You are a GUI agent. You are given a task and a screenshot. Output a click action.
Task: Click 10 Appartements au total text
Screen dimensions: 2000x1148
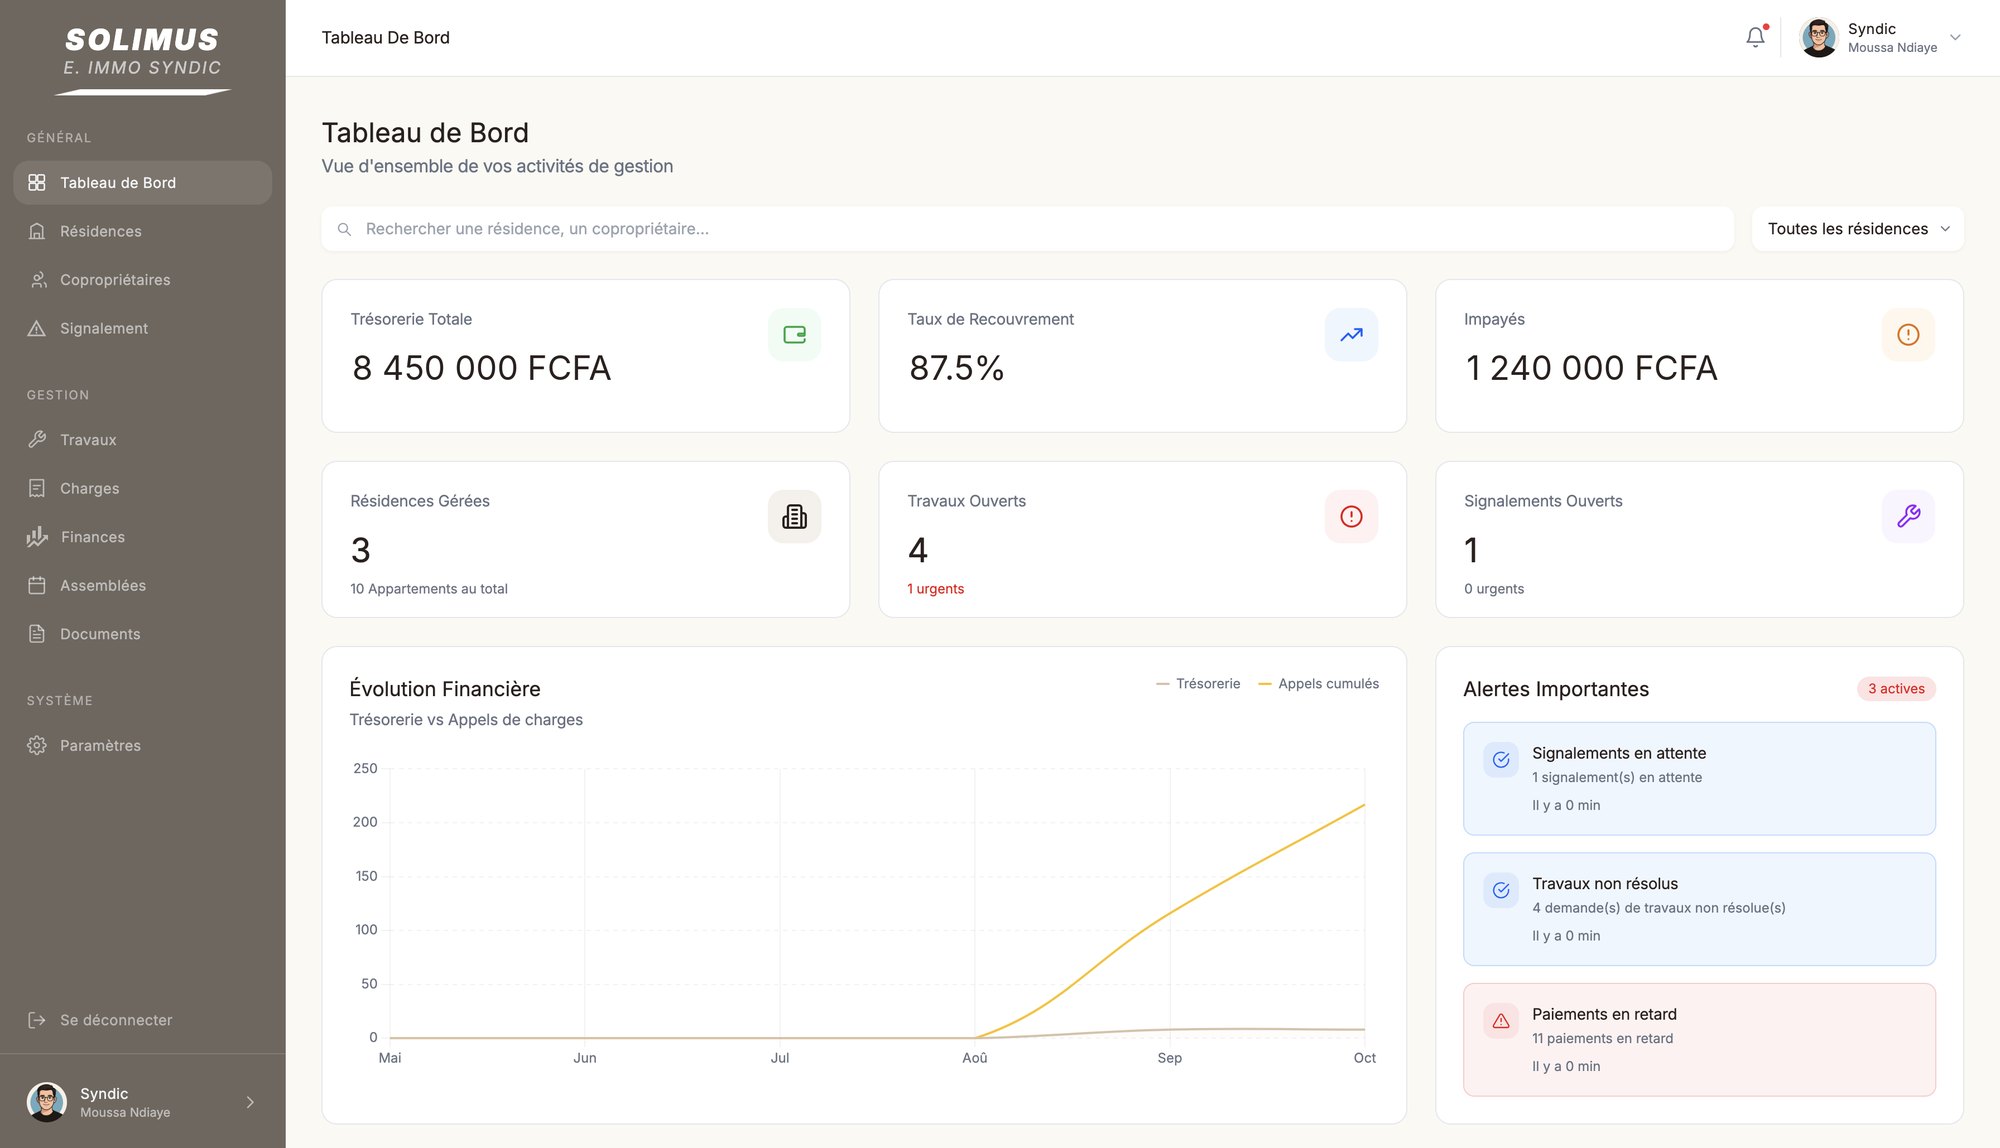(x=429, y=589)
